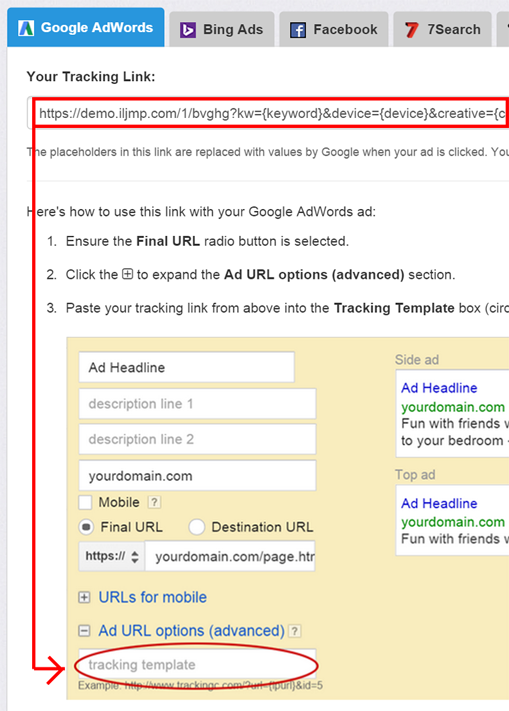Click the 'Side ad' label
Image resolution: width=509 pixels, height=711 pixels.
pos(417,360)
